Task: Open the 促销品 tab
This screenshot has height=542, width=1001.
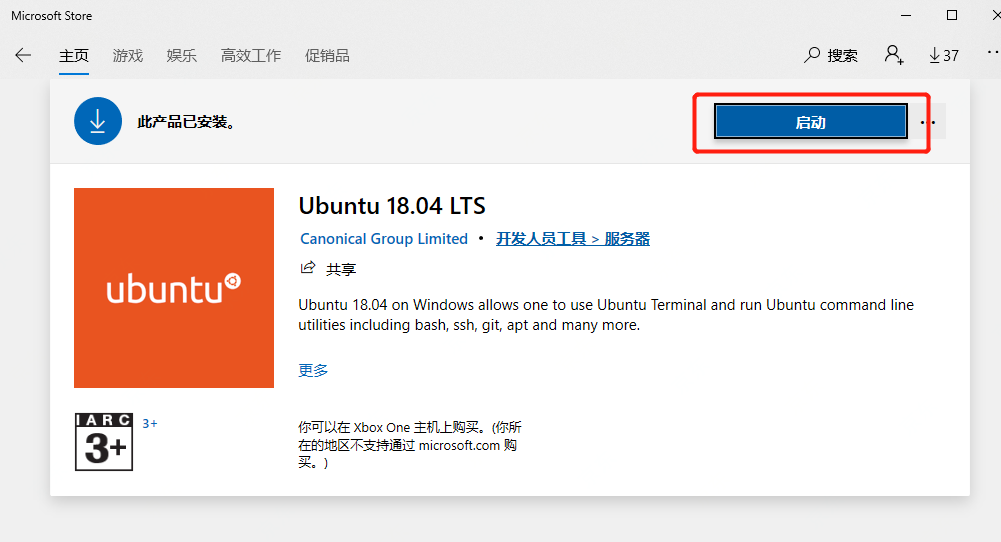Action: coord(327,56)
